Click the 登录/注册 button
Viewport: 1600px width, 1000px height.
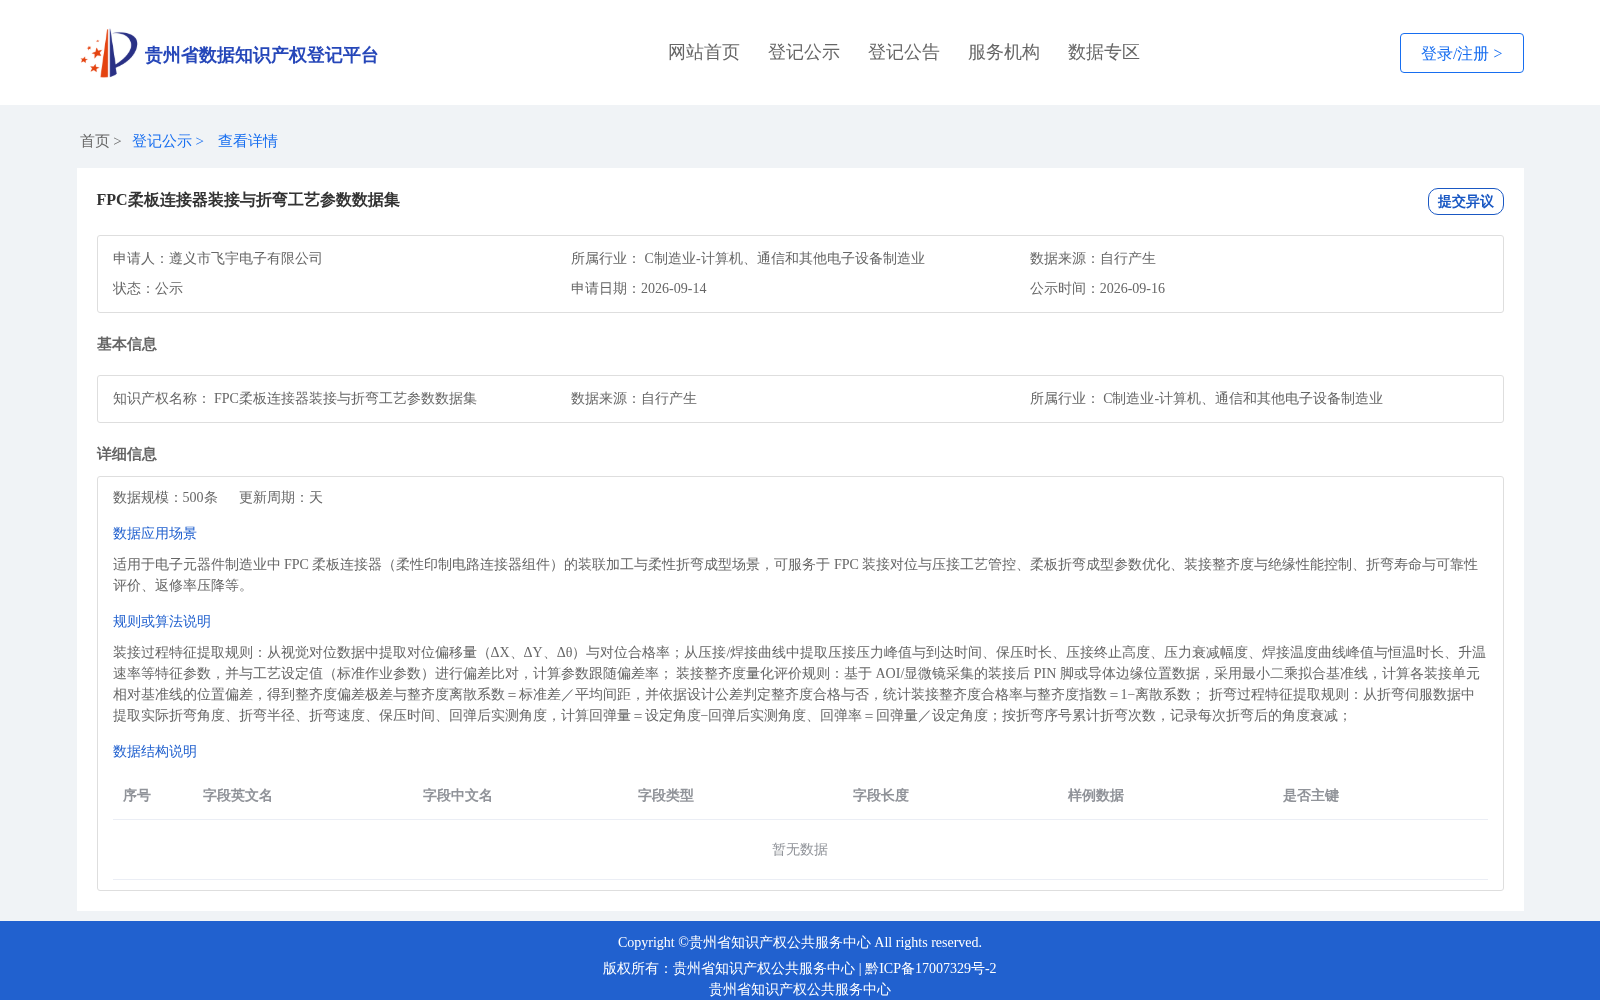[1462, 53]
